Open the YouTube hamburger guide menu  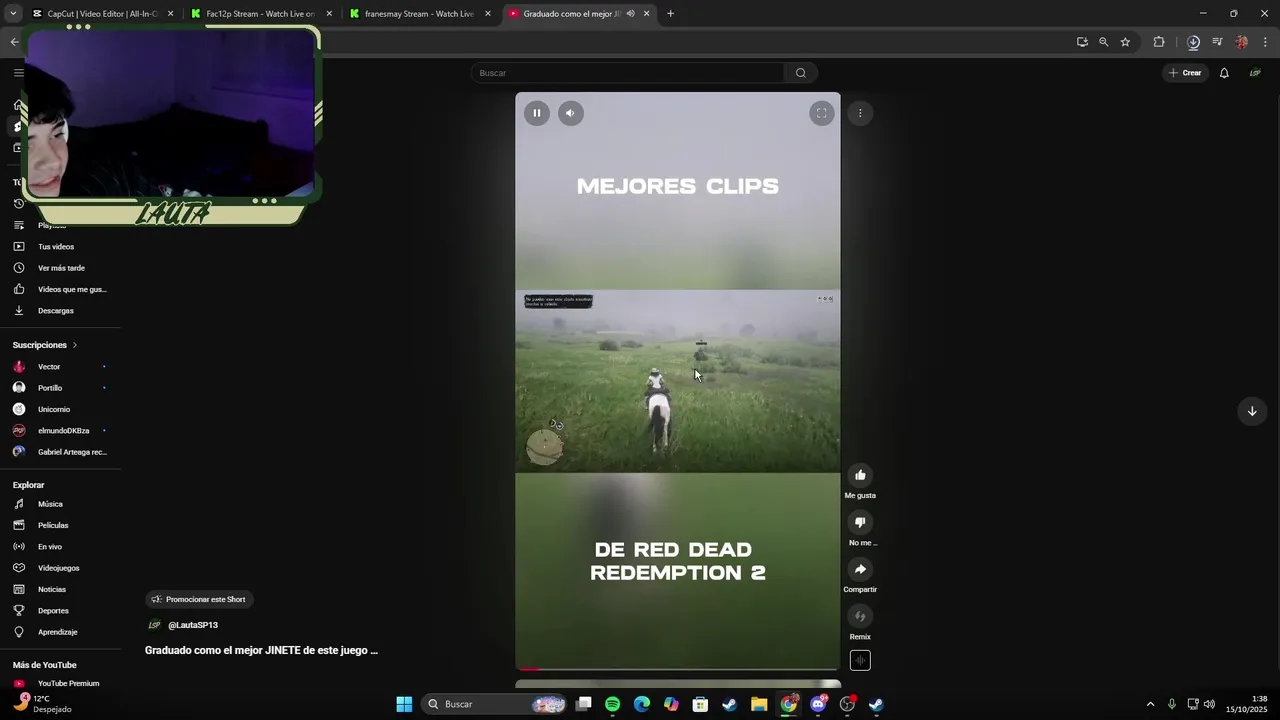[18, 73]
